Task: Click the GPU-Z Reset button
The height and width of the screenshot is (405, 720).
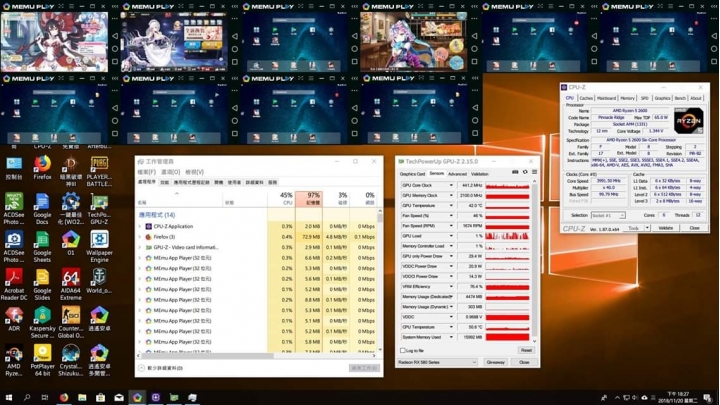Action: click(x=526, y=350)
